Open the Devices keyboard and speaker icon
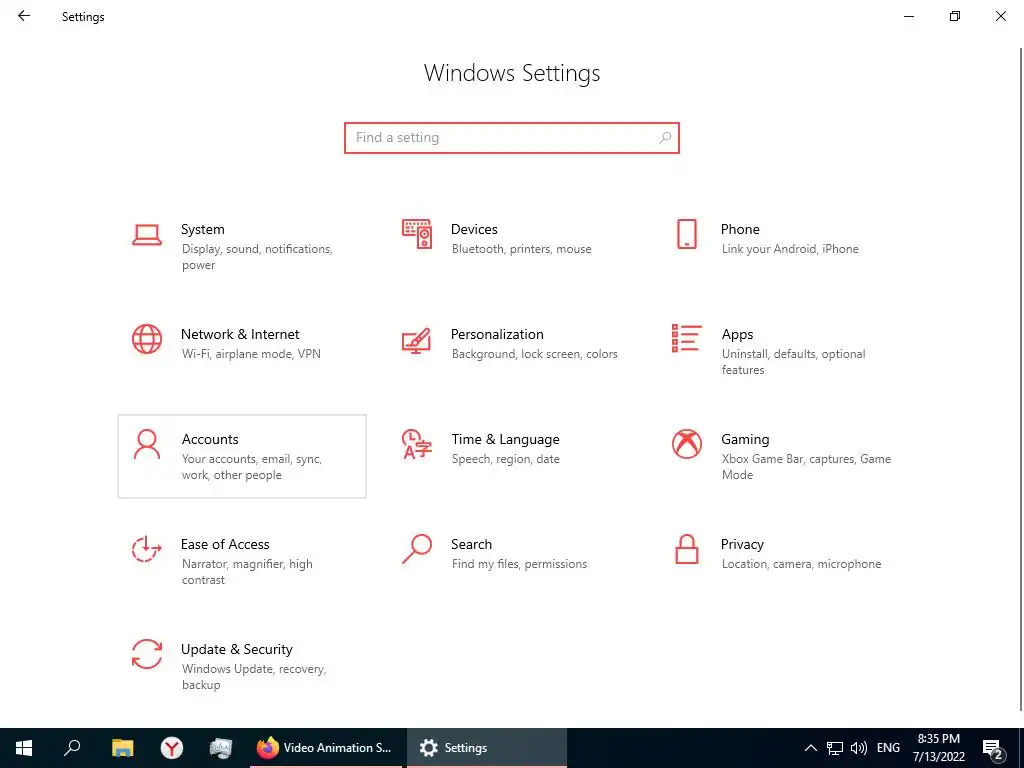The height and width of the screenshot is (768, 1024). (x=417, y=234)
